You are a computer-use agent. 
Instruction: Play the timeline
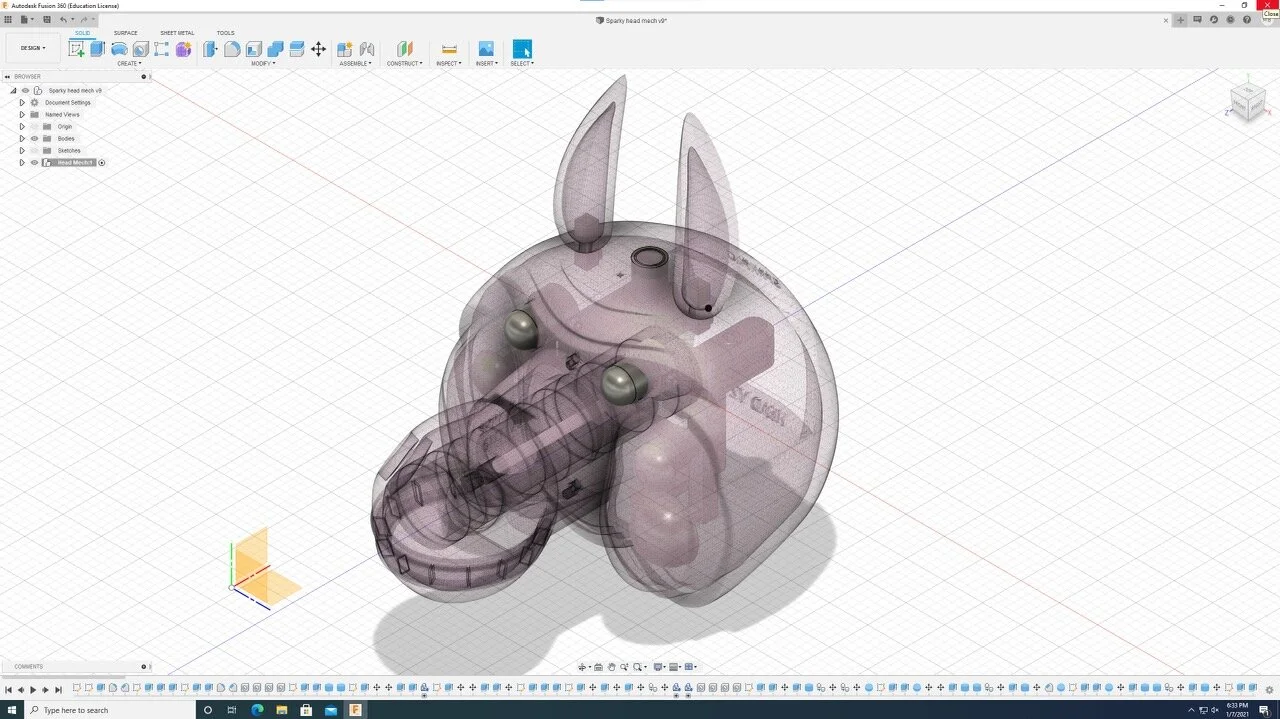coord(33,690)
